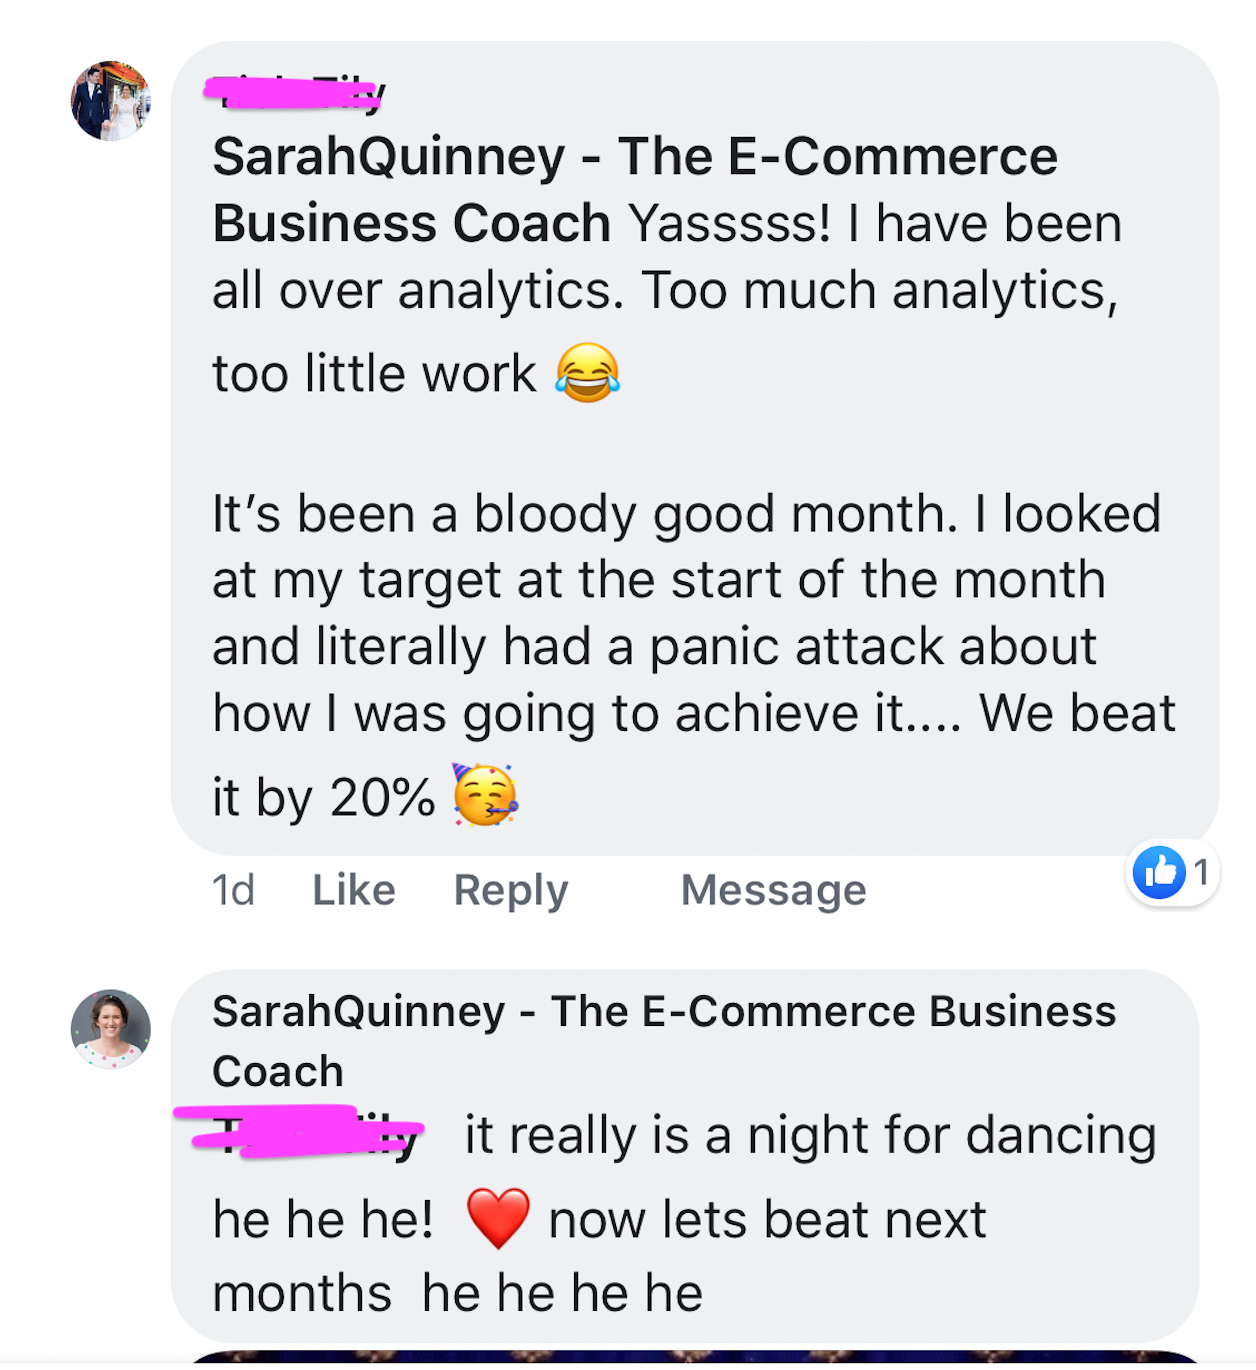1256x1370 pixels.
Task: Click redacted tagged name in Sarah's reply
Action: [305, 1133]
